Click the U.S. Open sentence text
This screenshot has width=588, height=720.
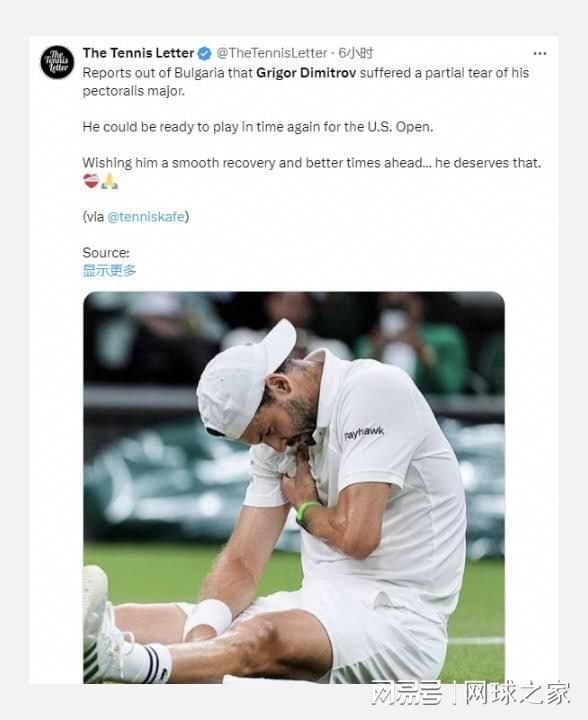point(258,127)
